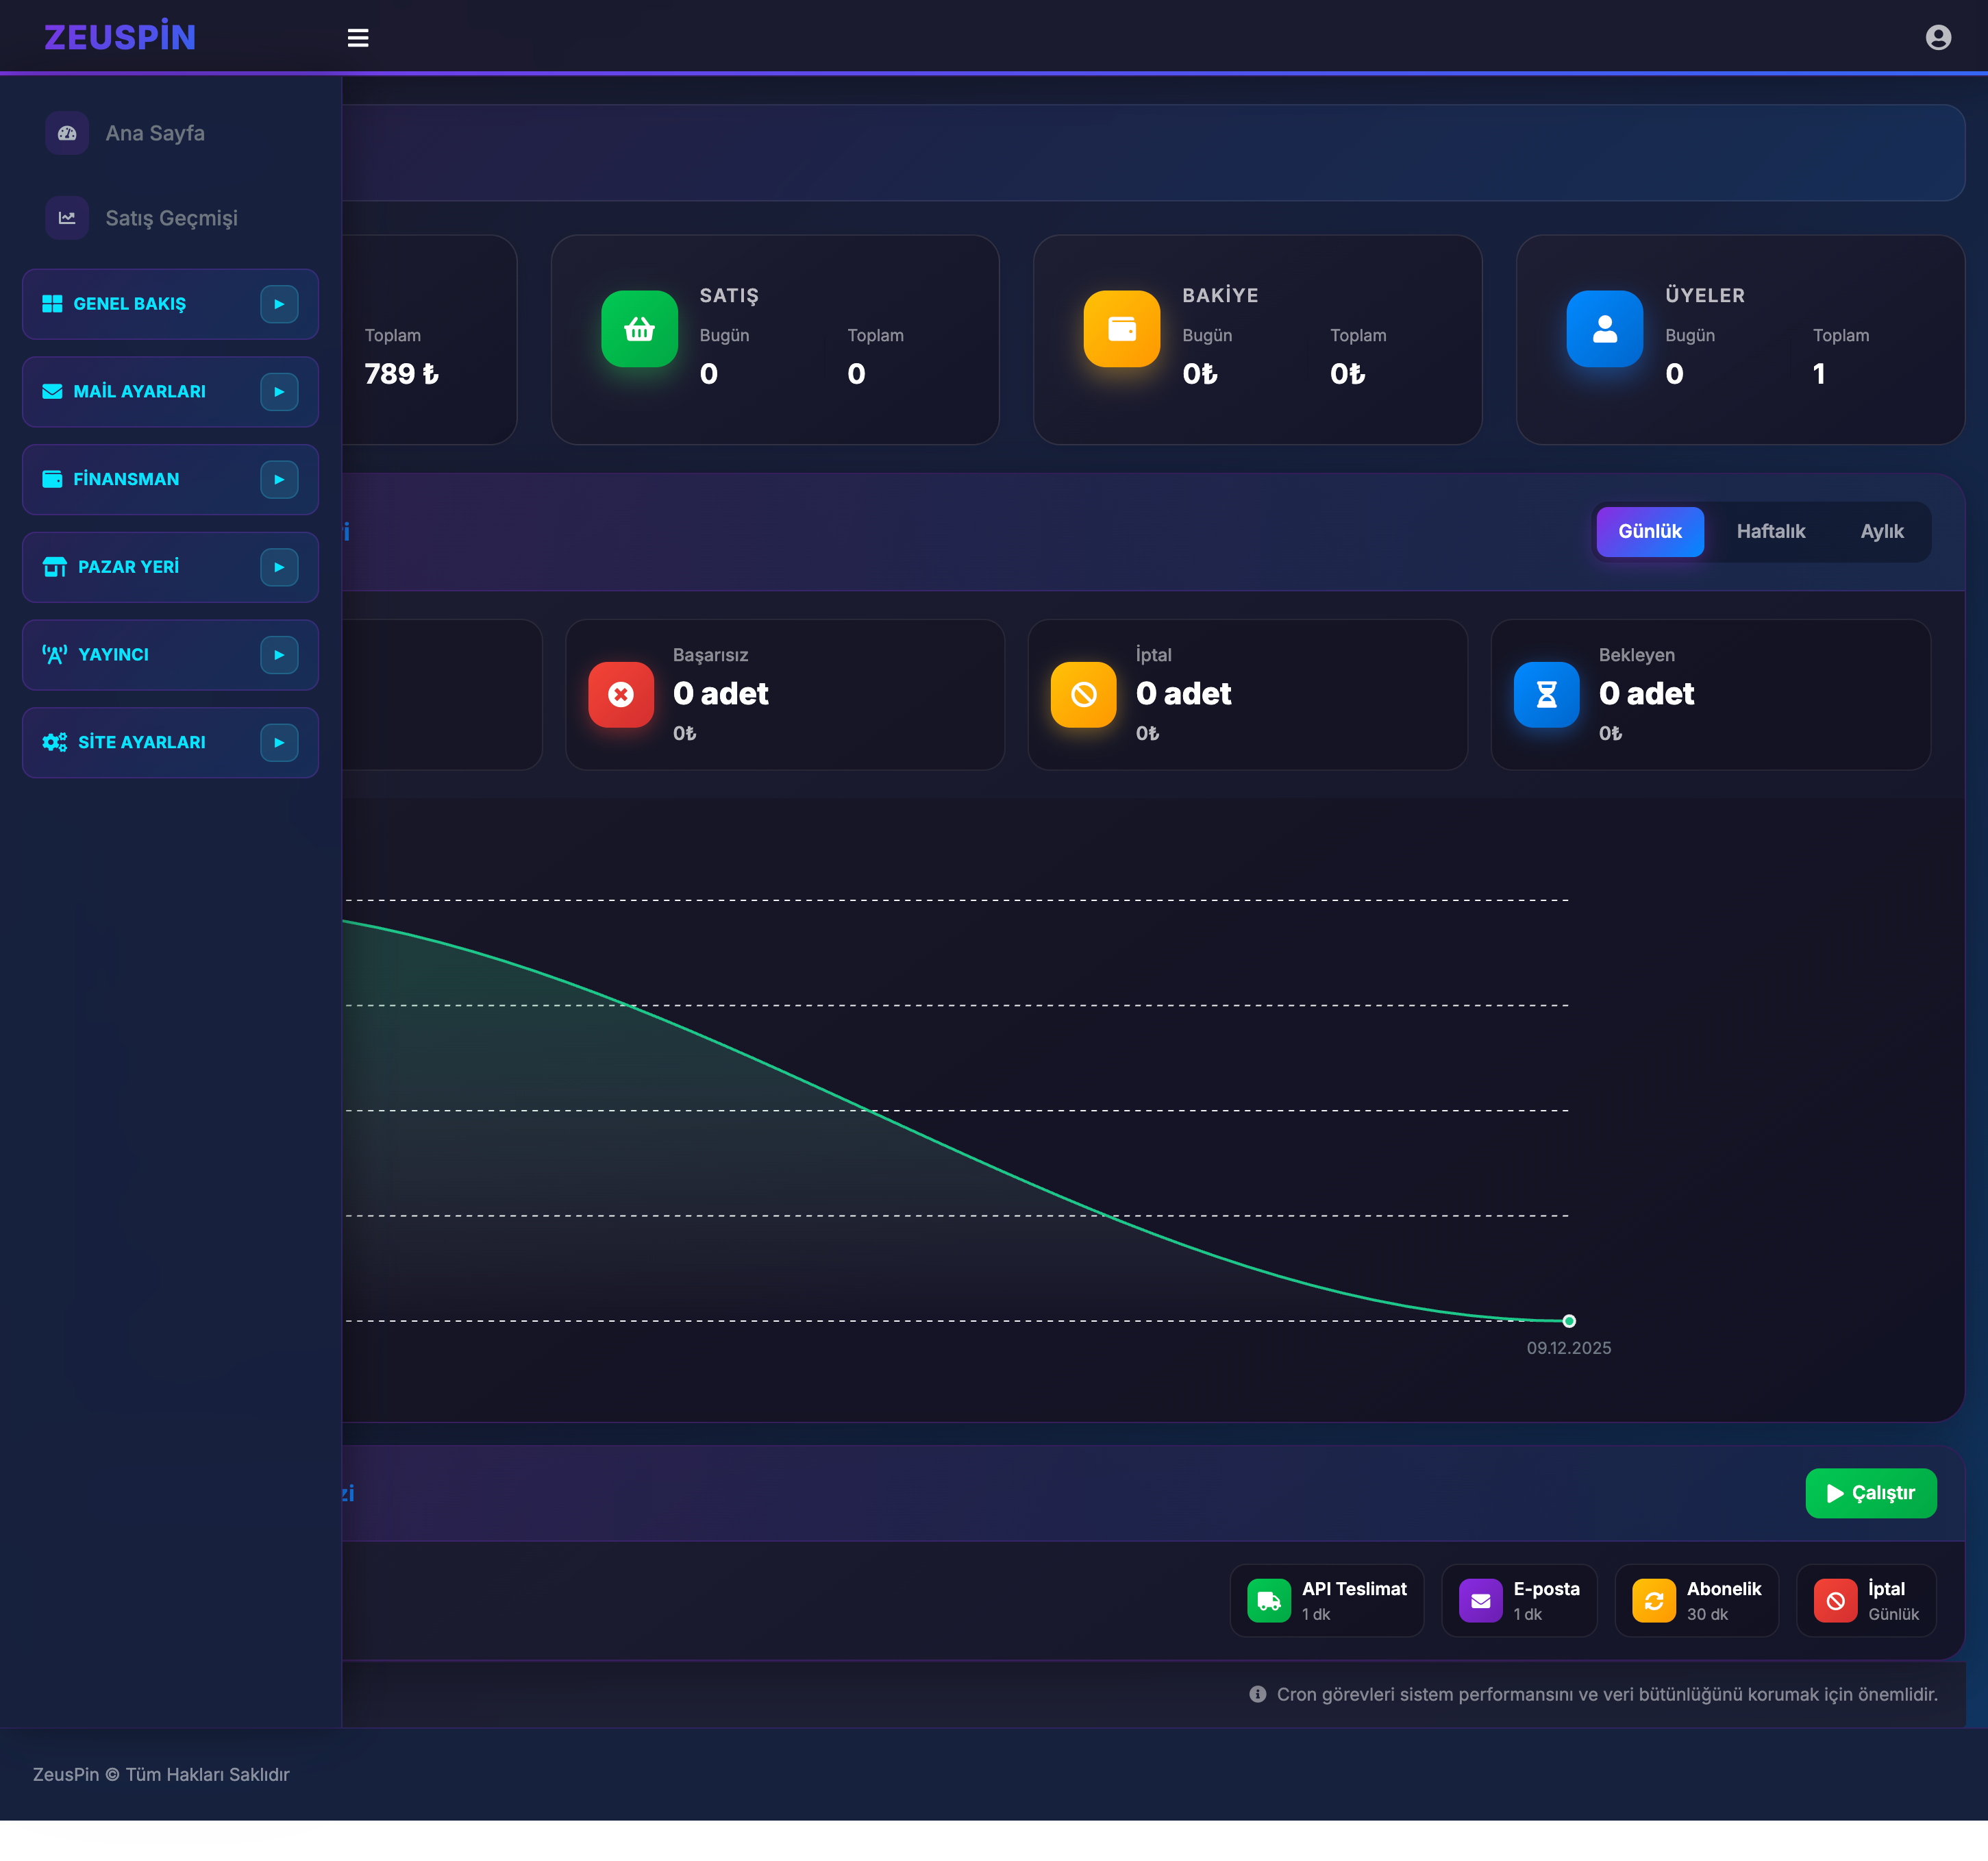Image resolution: width=1988 pixels, height=1861 pixels.
Task: Expand the GENEL BAKIŞ menu arrow
Action: click(279, 304)
